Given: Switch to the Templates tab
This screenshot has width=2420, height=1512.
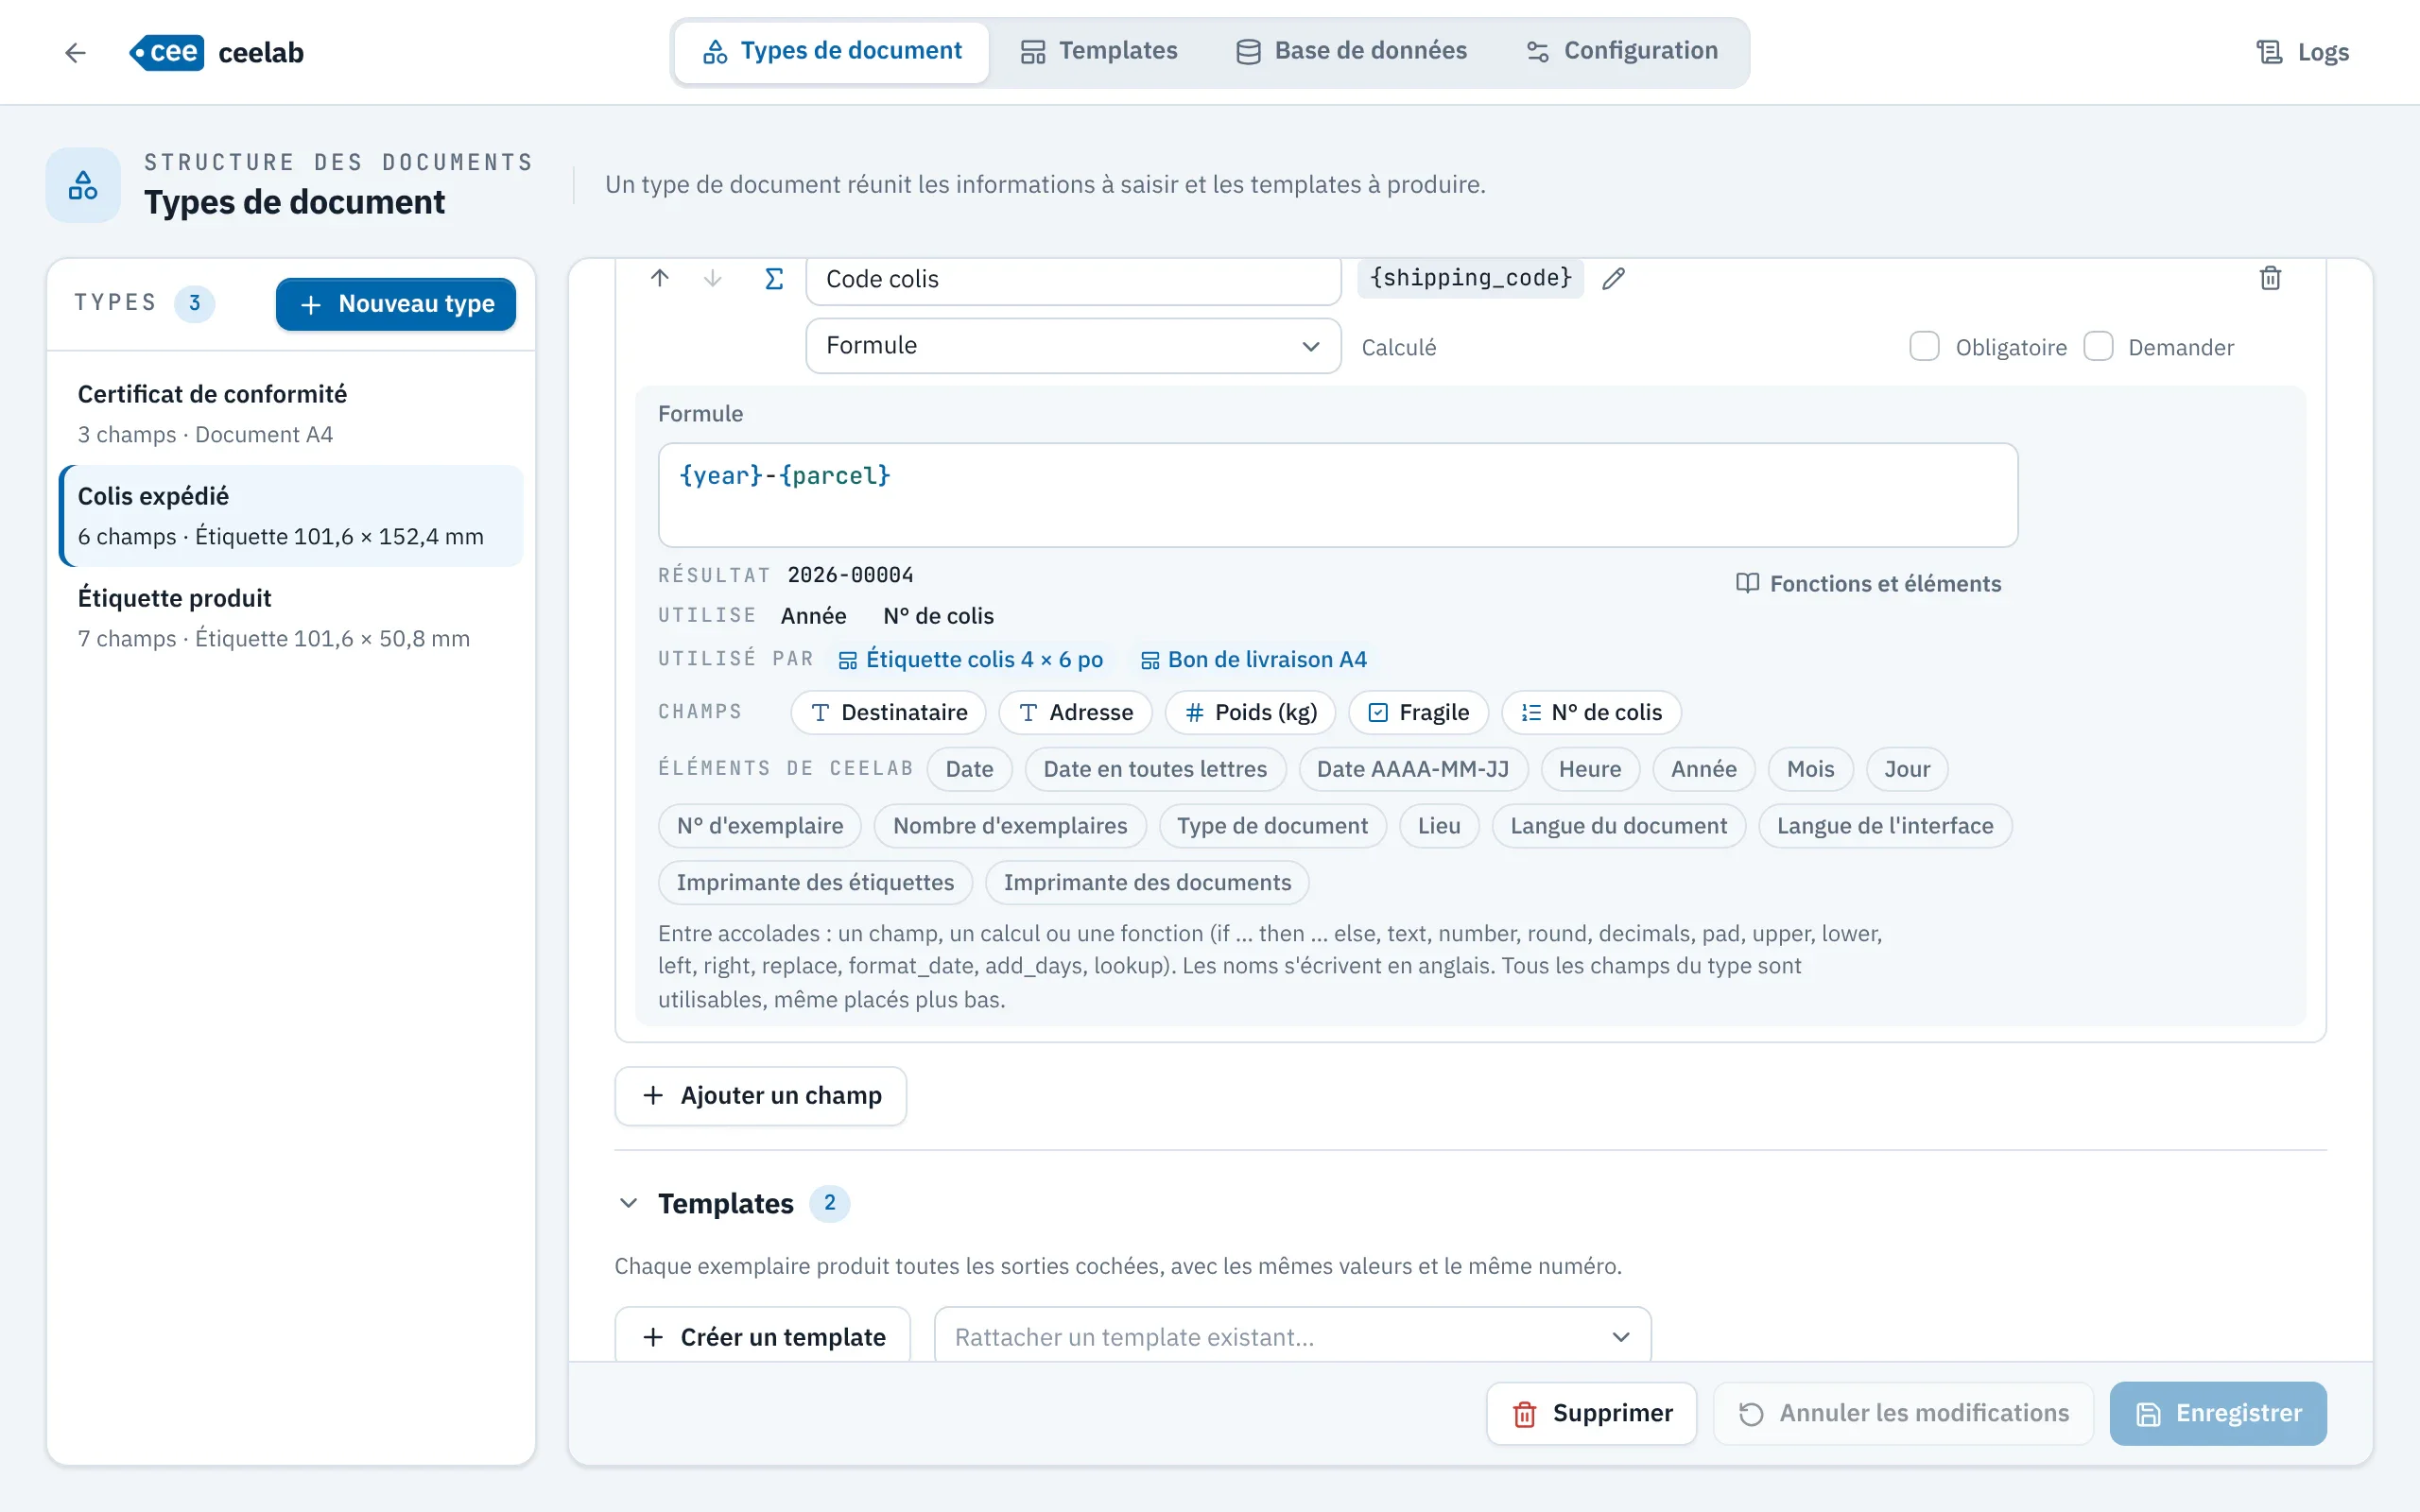Looking at the screenshot, I should pyautogui.click(x=1099, y=52).
